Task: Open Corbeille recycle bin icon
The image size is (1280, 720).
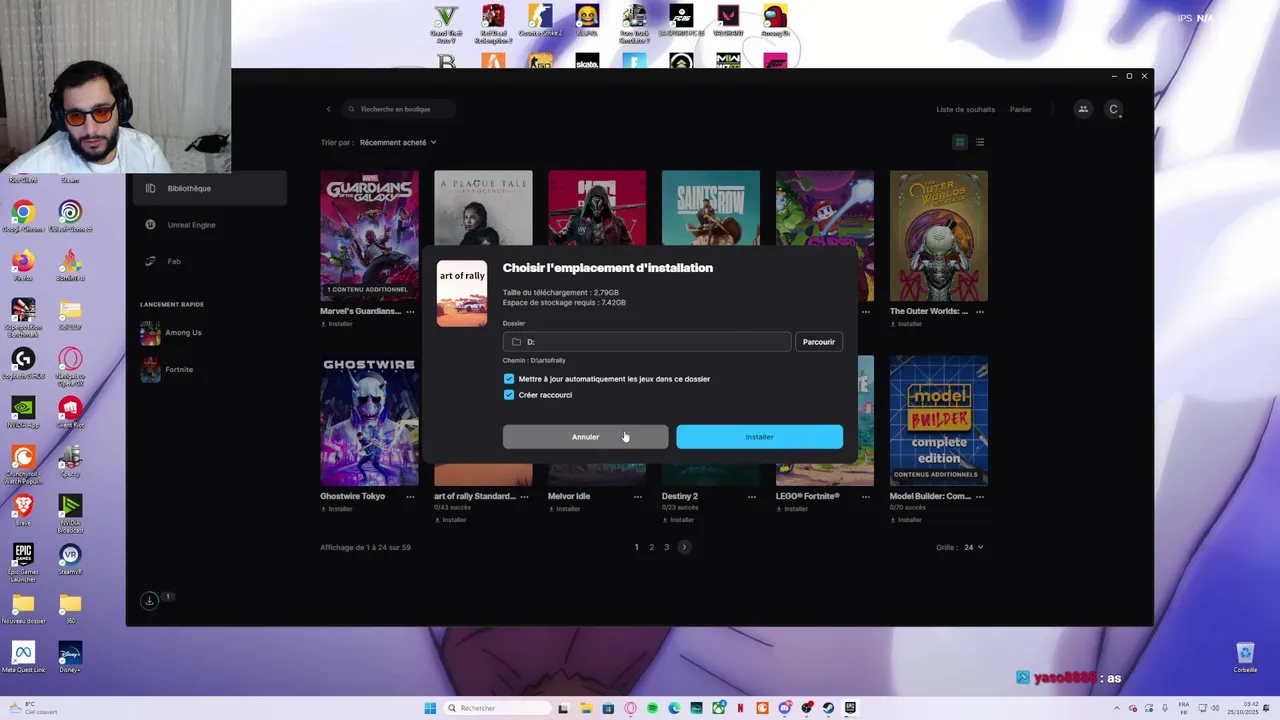Action: 1245,657
